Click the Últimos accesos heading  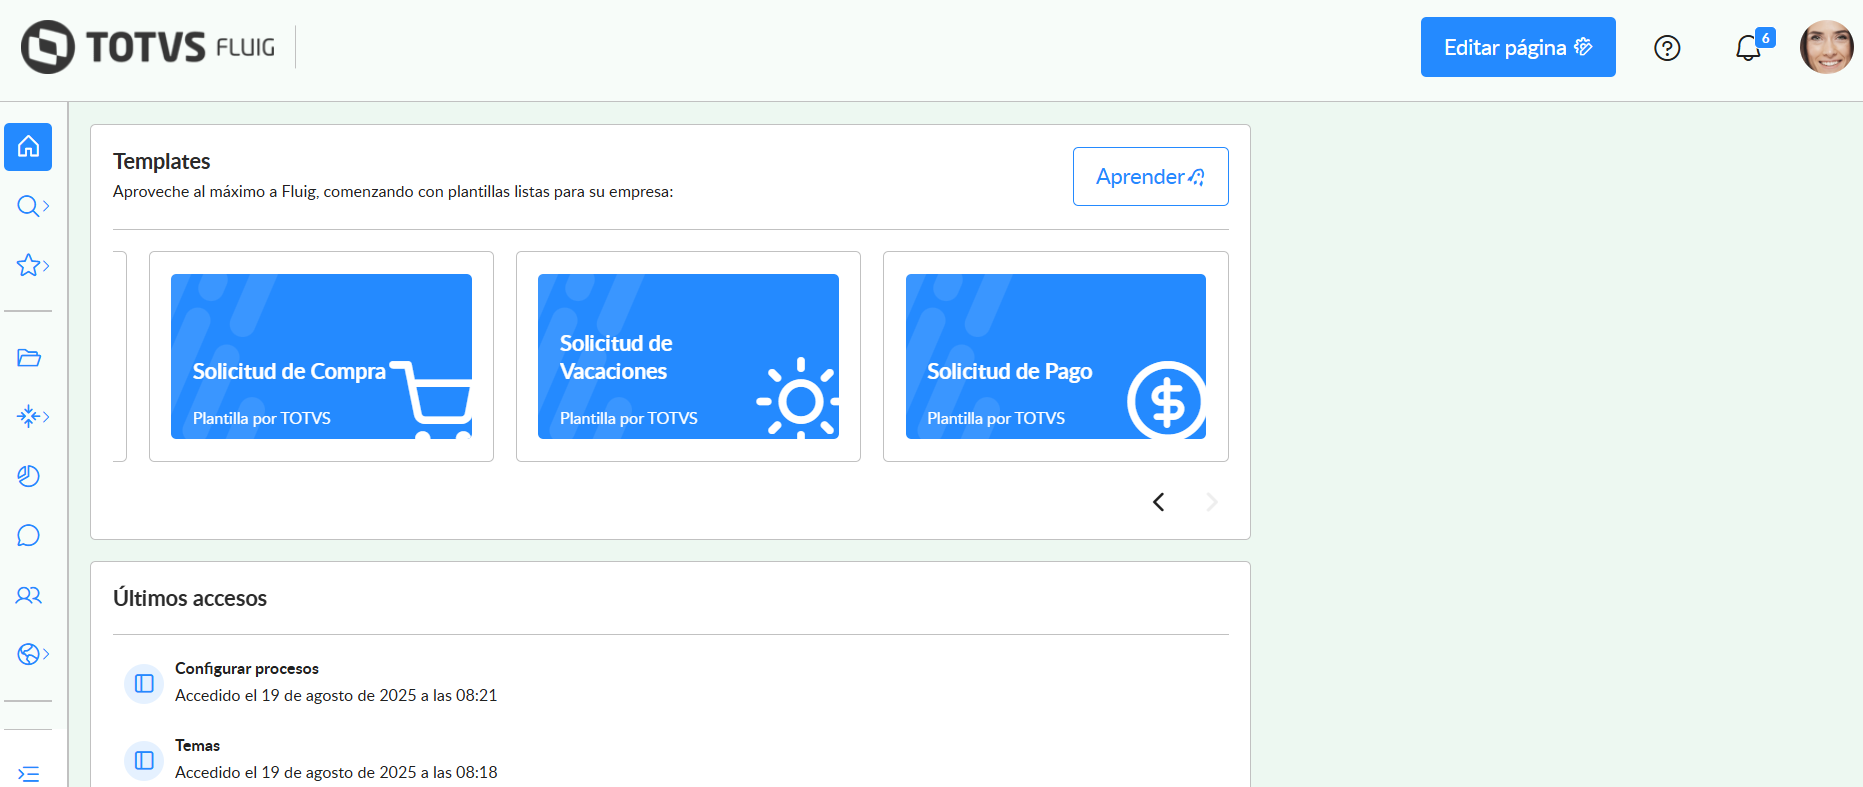click(x=190, y=598)
